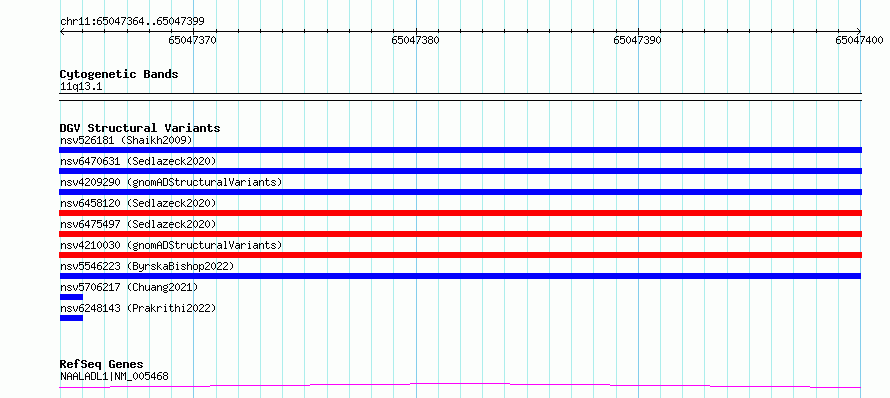
Task: Click the NAALADL1|NM_005468 gene label
Action: pyautogui.click(x=114, y=376)
